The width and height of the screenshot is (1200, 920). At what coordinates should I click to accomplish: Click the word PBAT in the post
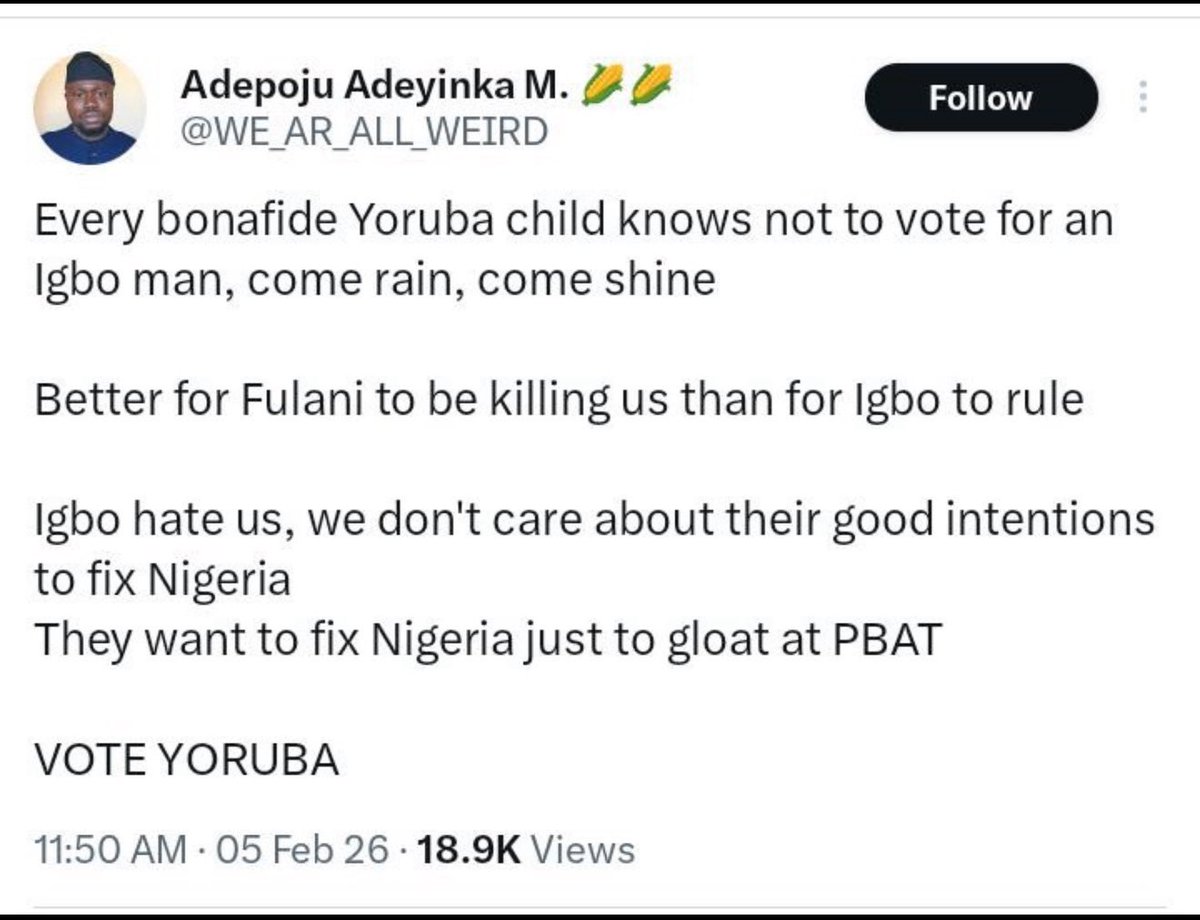coord(887,640)
